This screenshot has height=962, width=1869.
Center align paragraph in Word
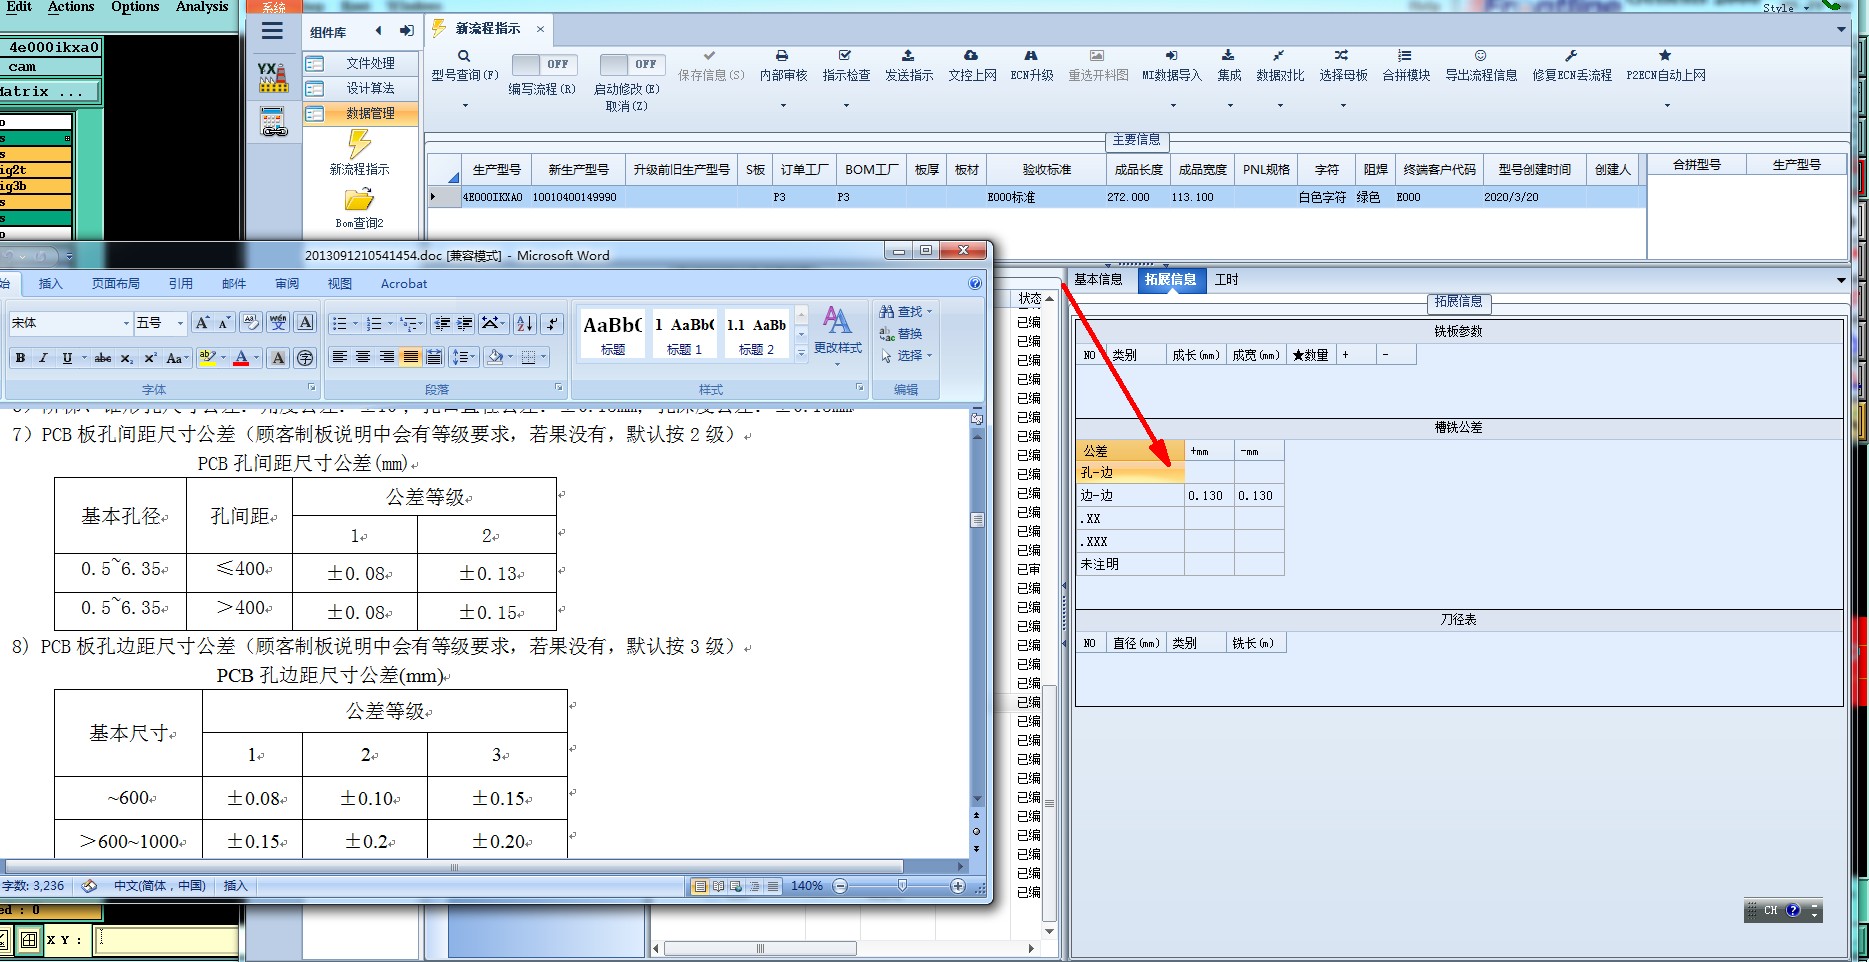coord(363,357)
